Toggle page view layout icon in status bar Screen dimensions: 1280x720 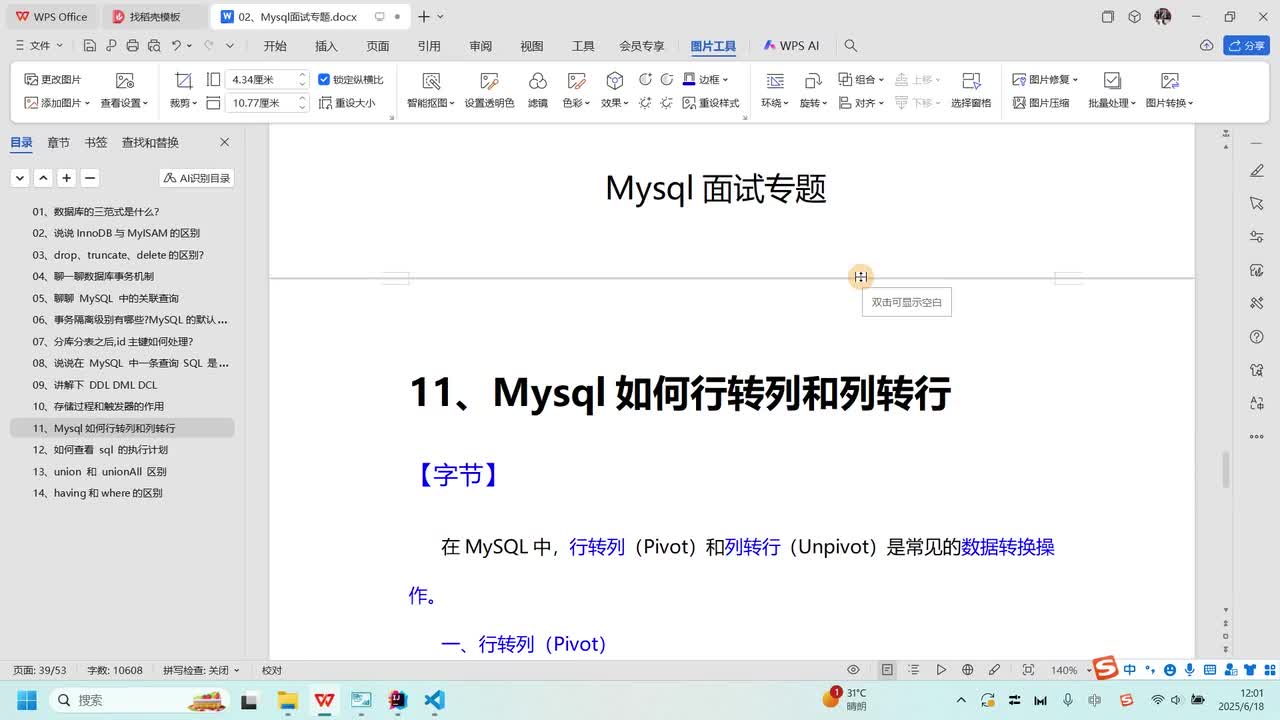[x=887, y=670]
